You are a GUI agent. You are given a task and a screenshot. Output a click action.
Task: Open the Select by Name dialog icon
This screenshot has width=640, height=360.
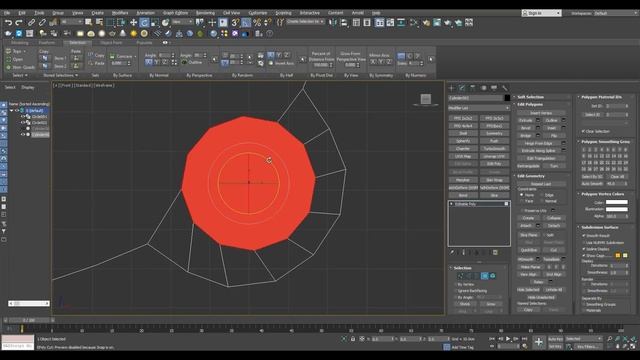click(x=99, y=23)
